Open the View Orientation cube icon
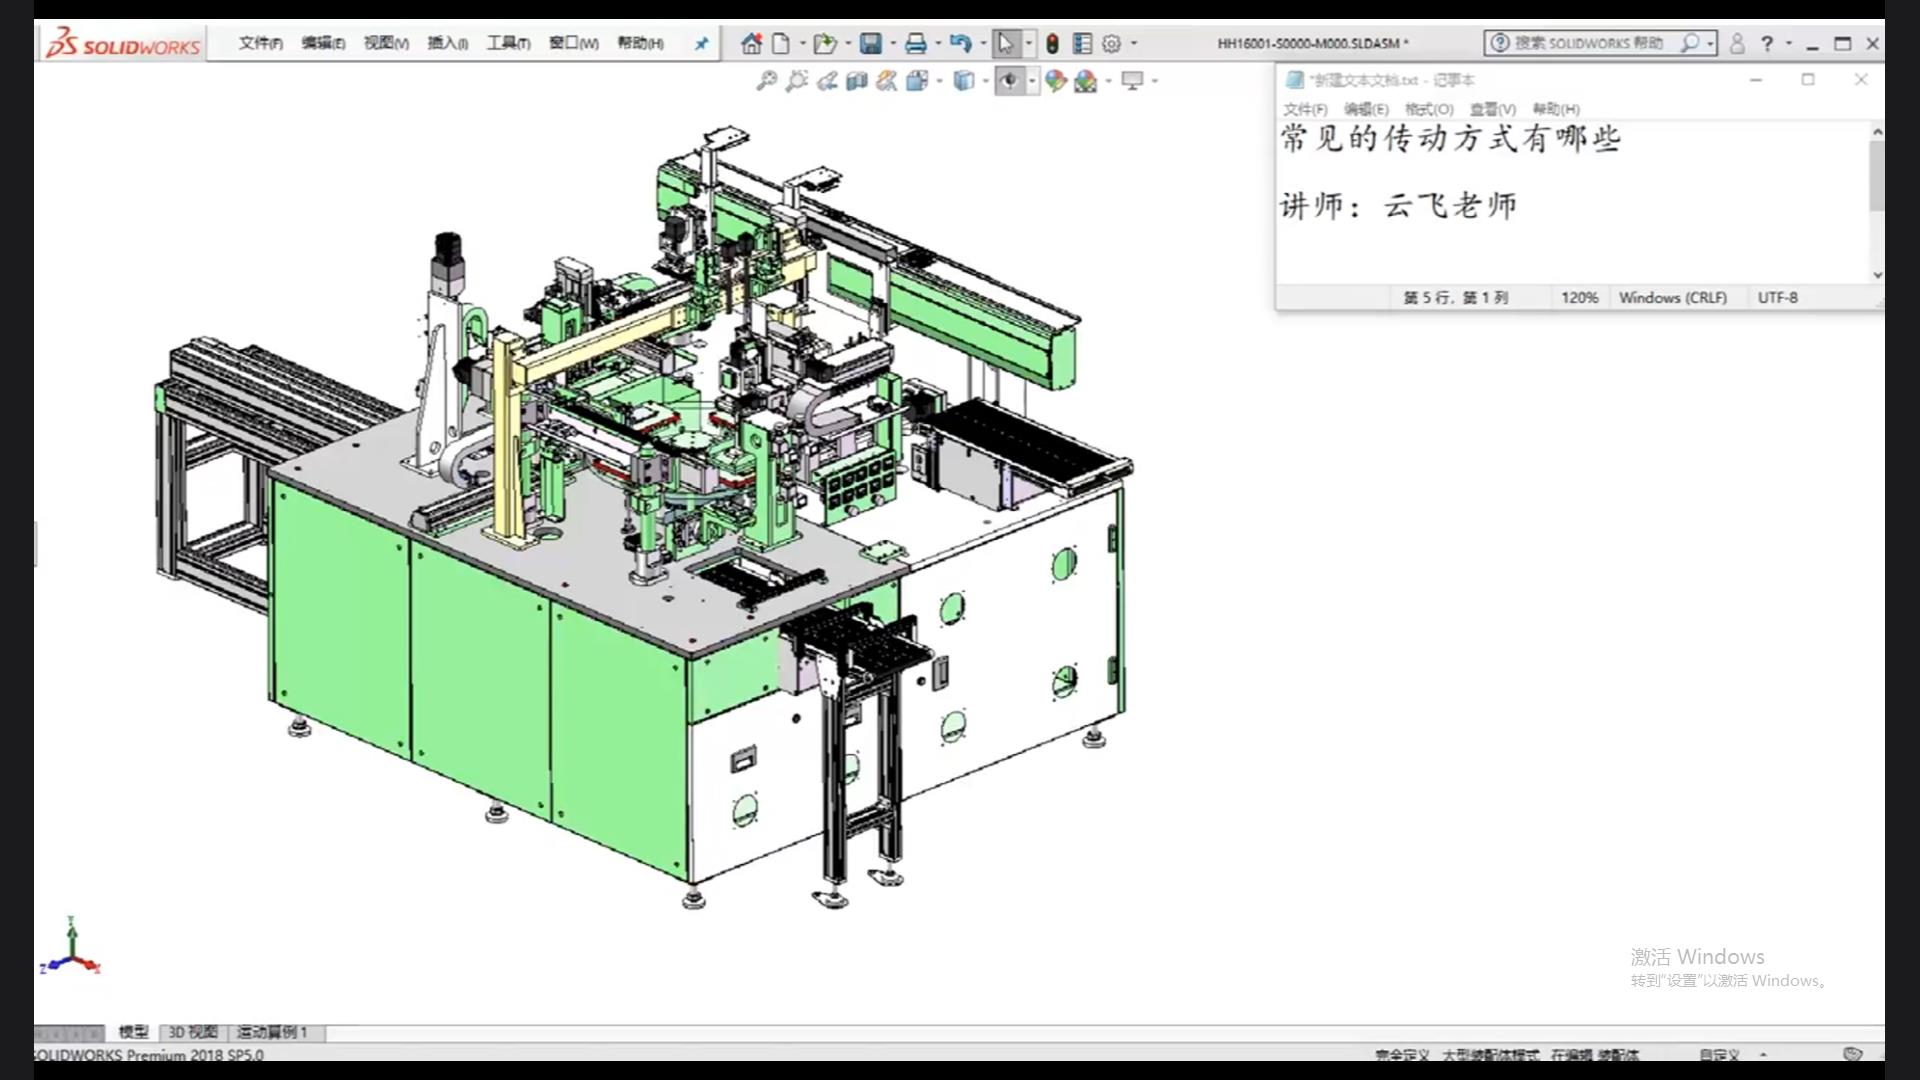This screenshot has height=1080, width=1920. click(x=916, y=81)
